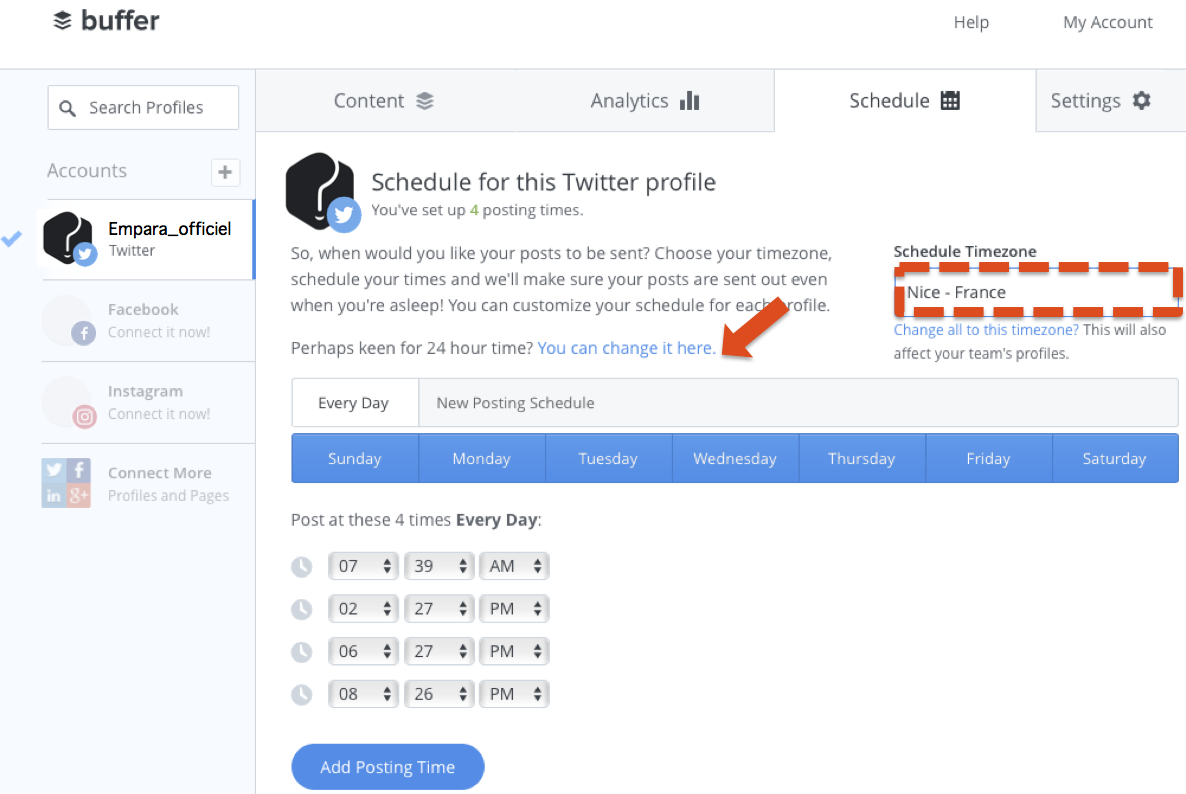This screenshot has width=1186, height=794.
Task: Open Connect More social networks icon
Action: pyautogui.click(x=66, y=483)
